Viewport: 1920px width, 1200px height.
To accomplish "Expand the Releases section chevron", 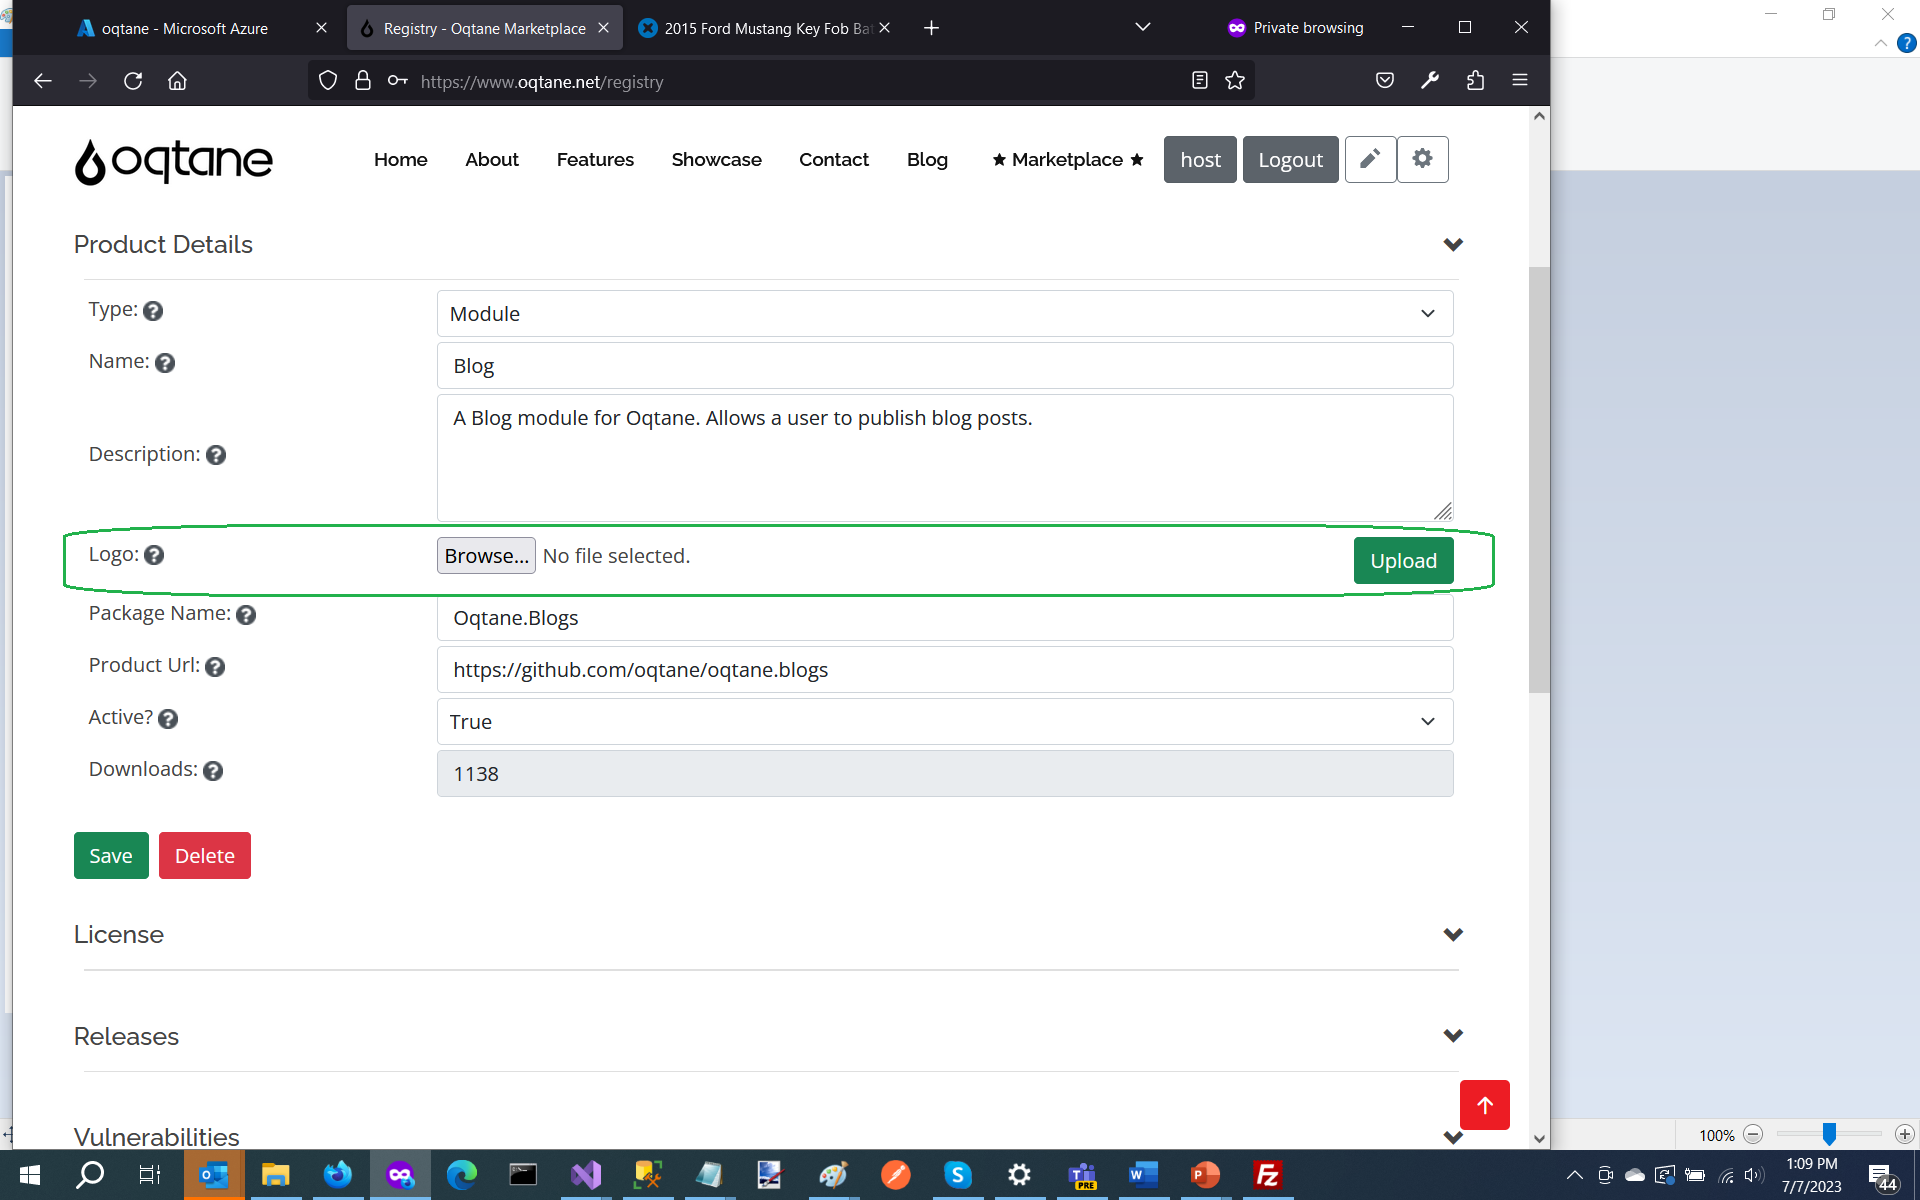I will coord(1452,1036).
